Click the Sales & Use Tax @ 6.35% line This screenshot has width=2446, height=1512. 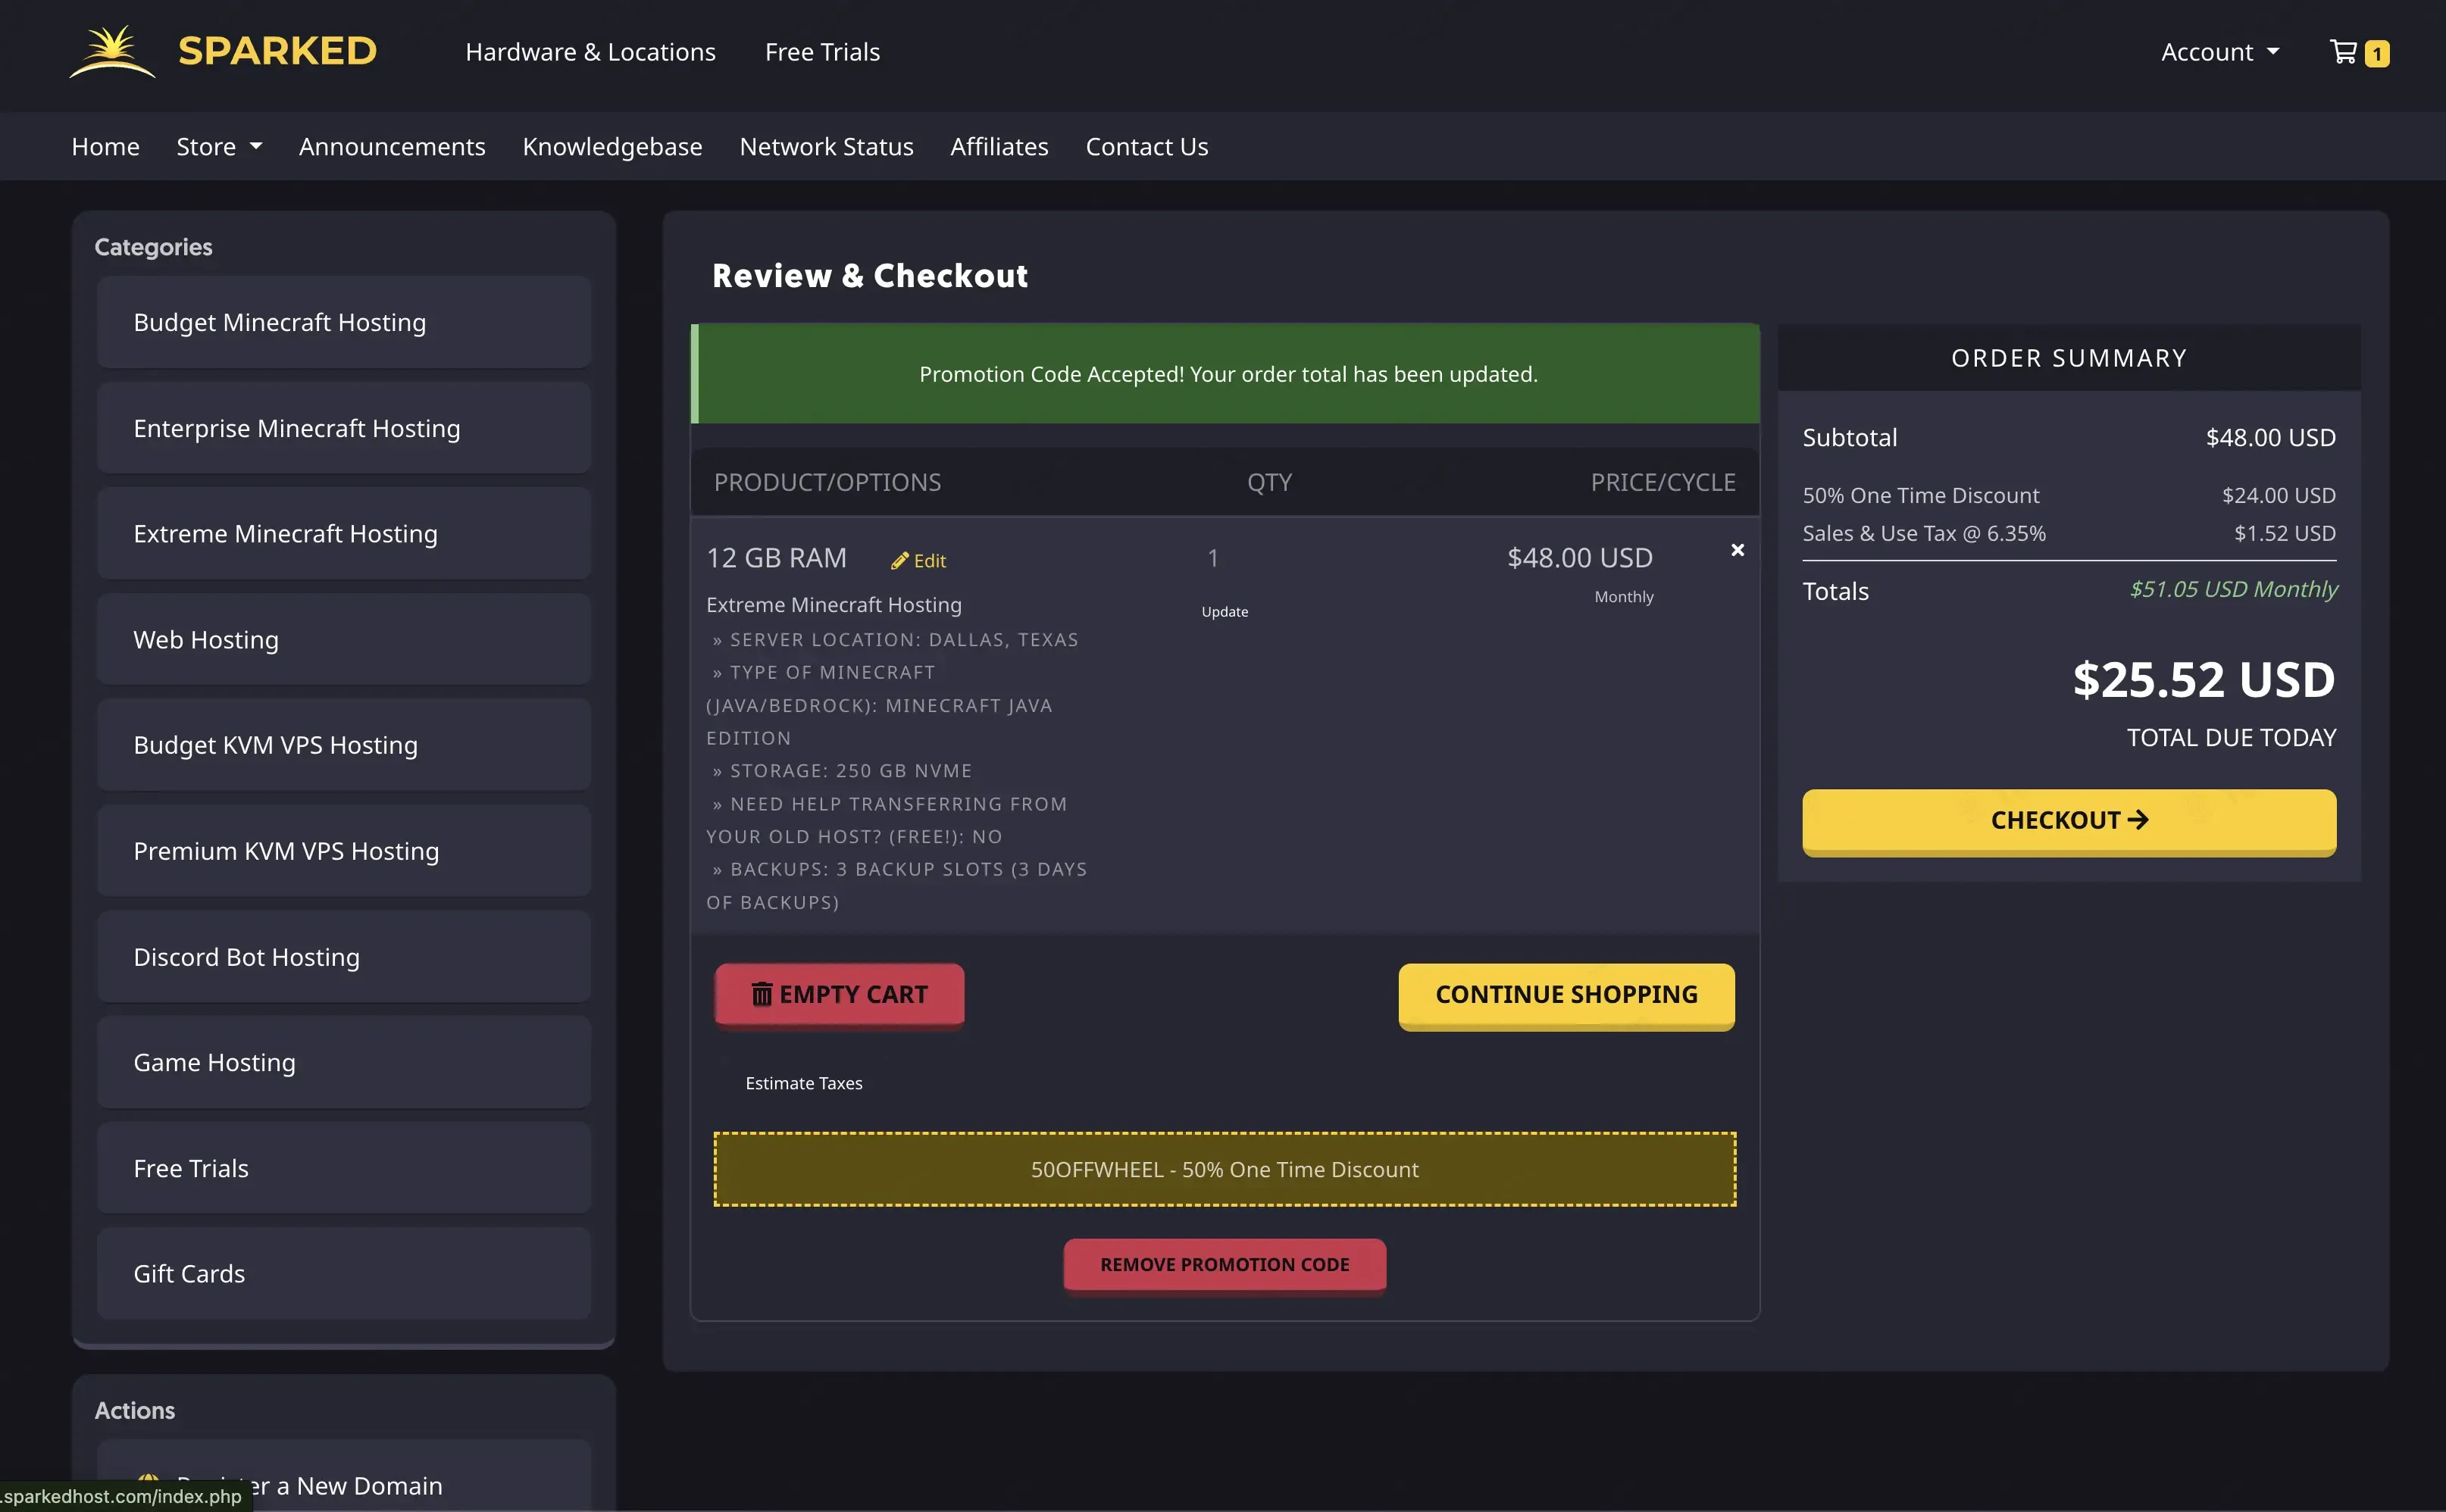pos(2069,533)
